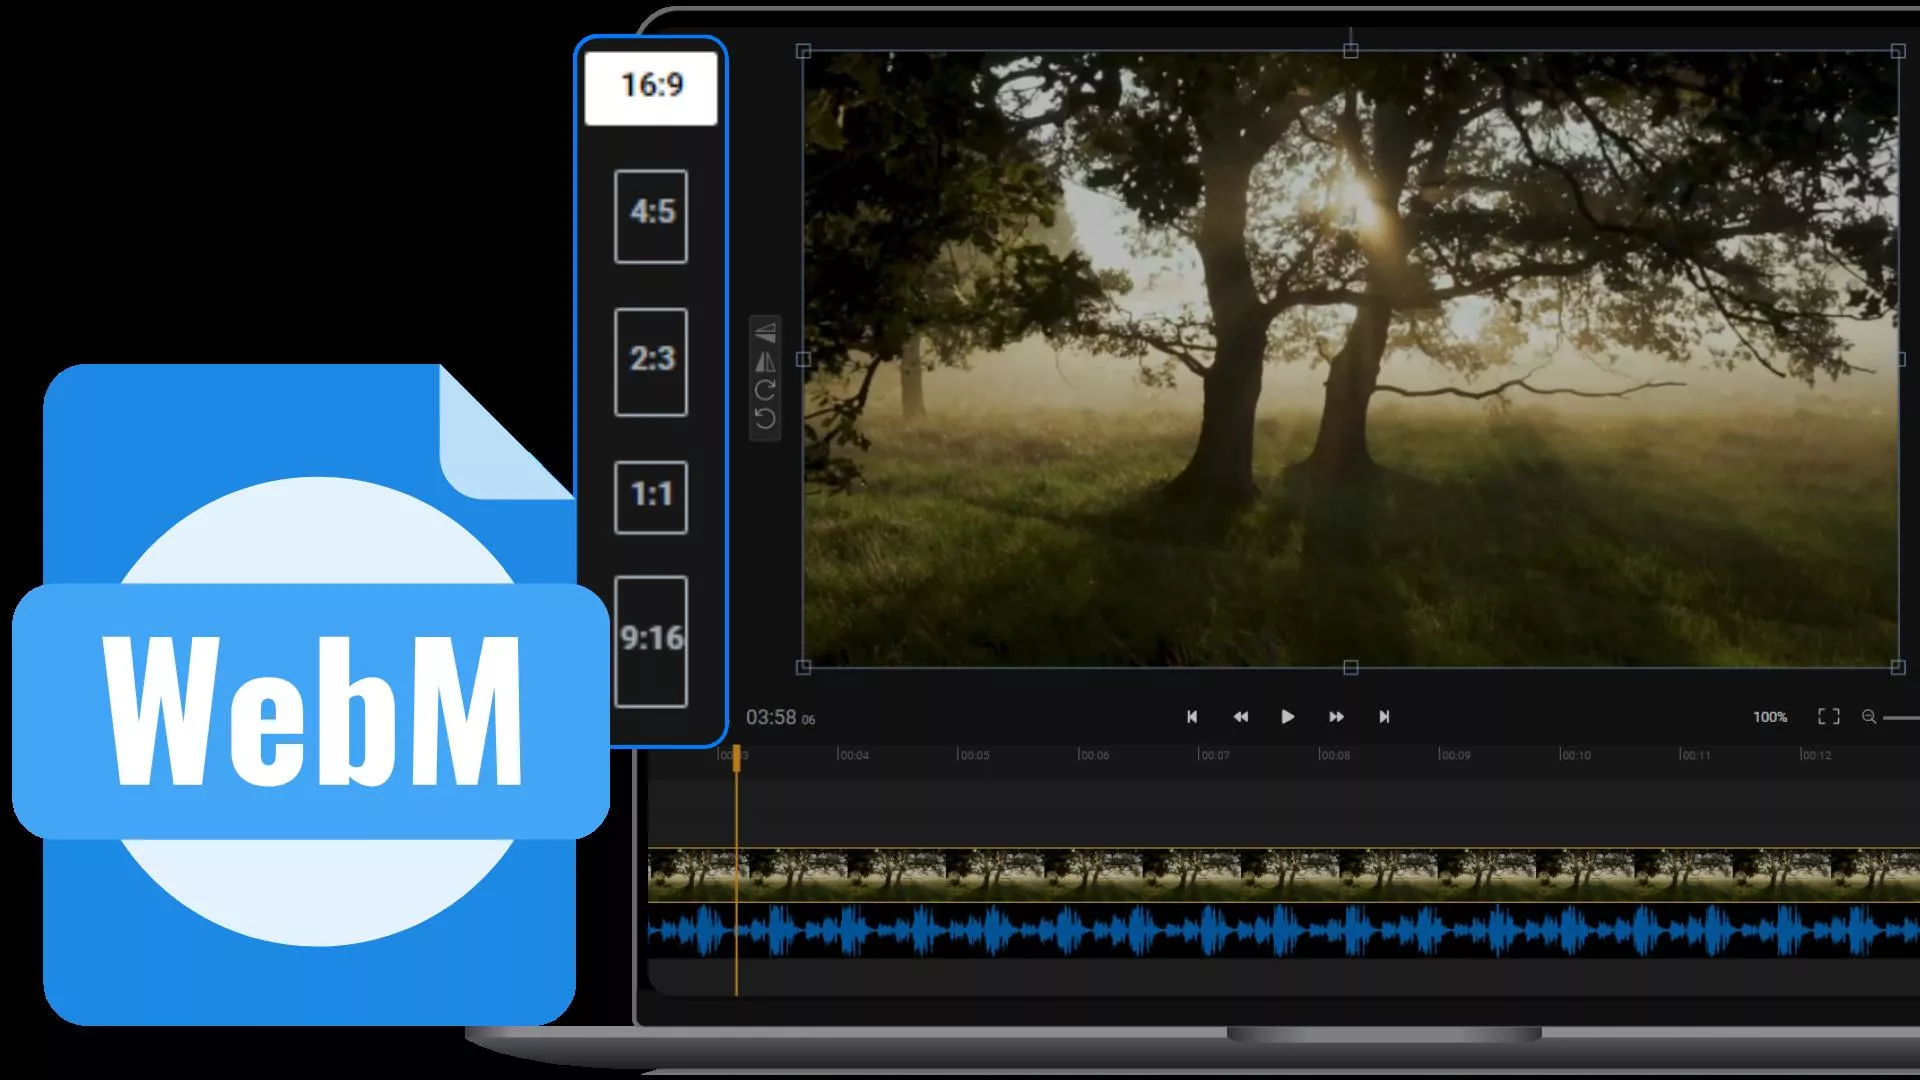The width and height of the screenshot is (1920, 1080).
Task: Select the horizontal flip tool
Action: 764,362
